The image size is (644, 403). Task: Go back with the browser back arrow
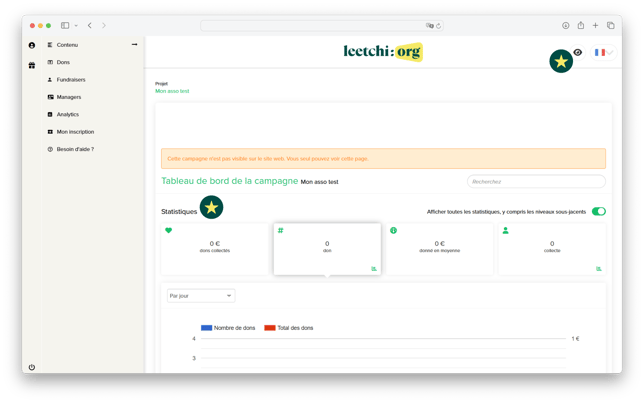click(90, 25)
